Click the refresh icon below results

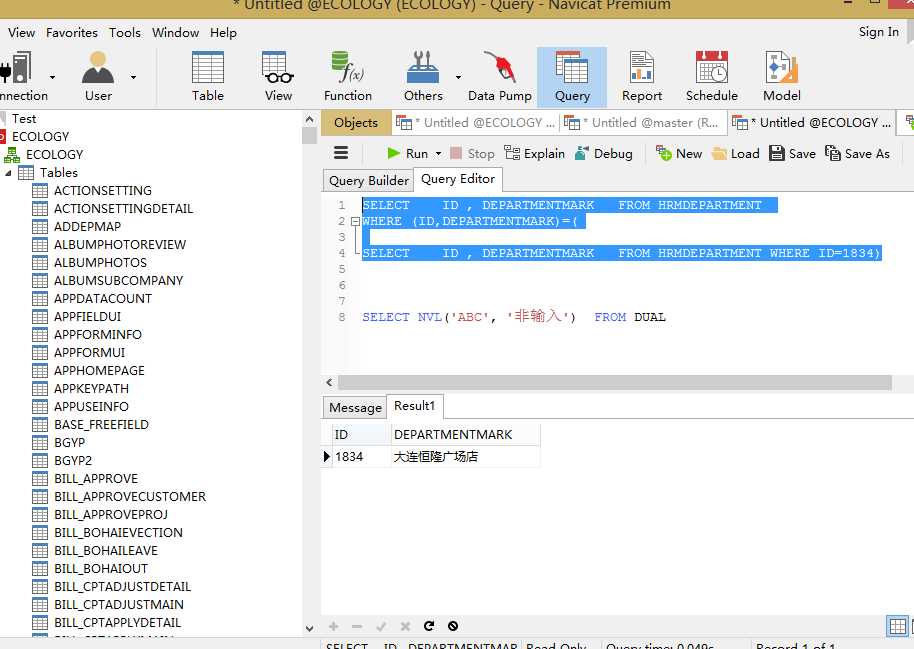pyautogui.click(x=429, y=626)
